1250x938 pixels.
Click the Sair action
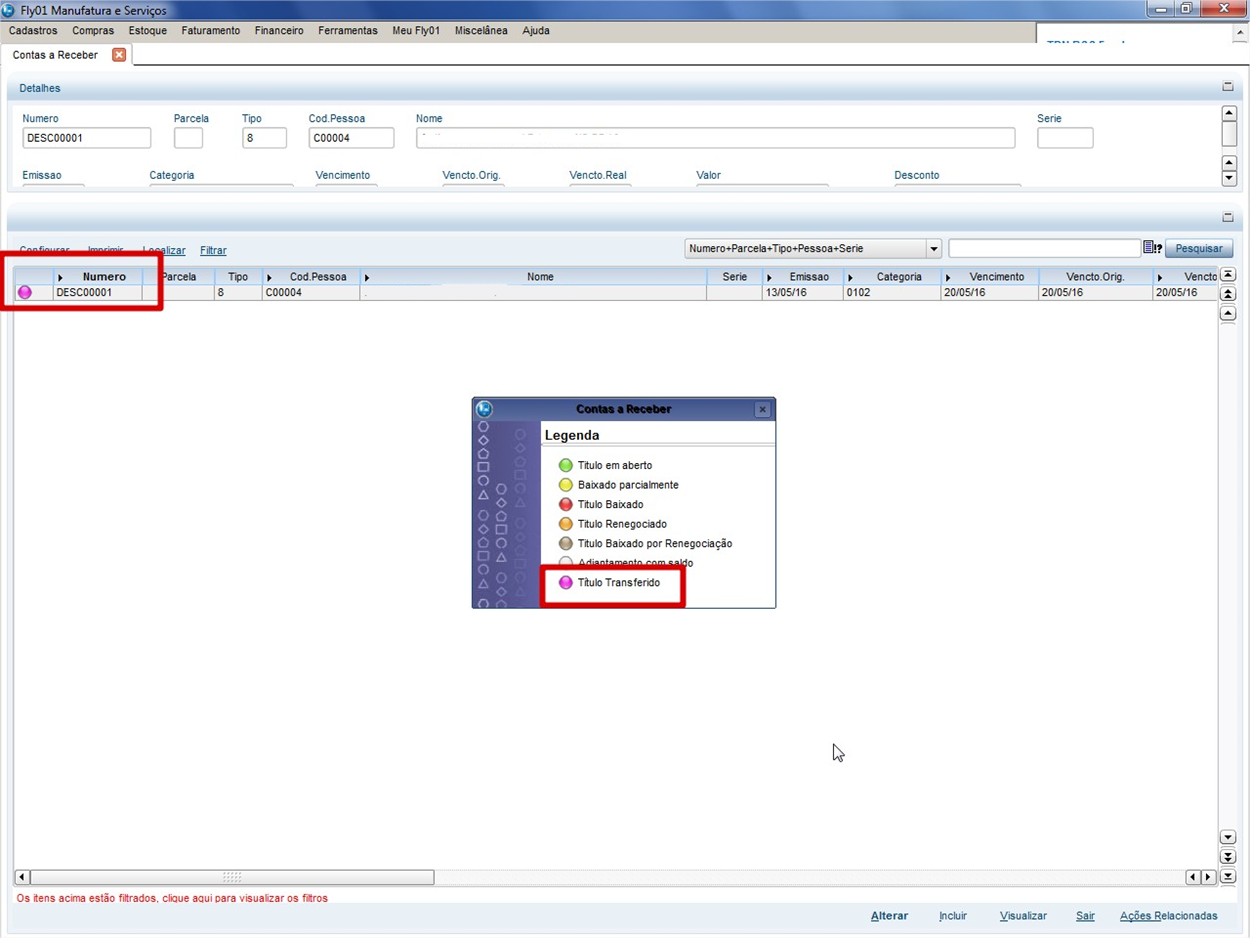point(1085,916)
